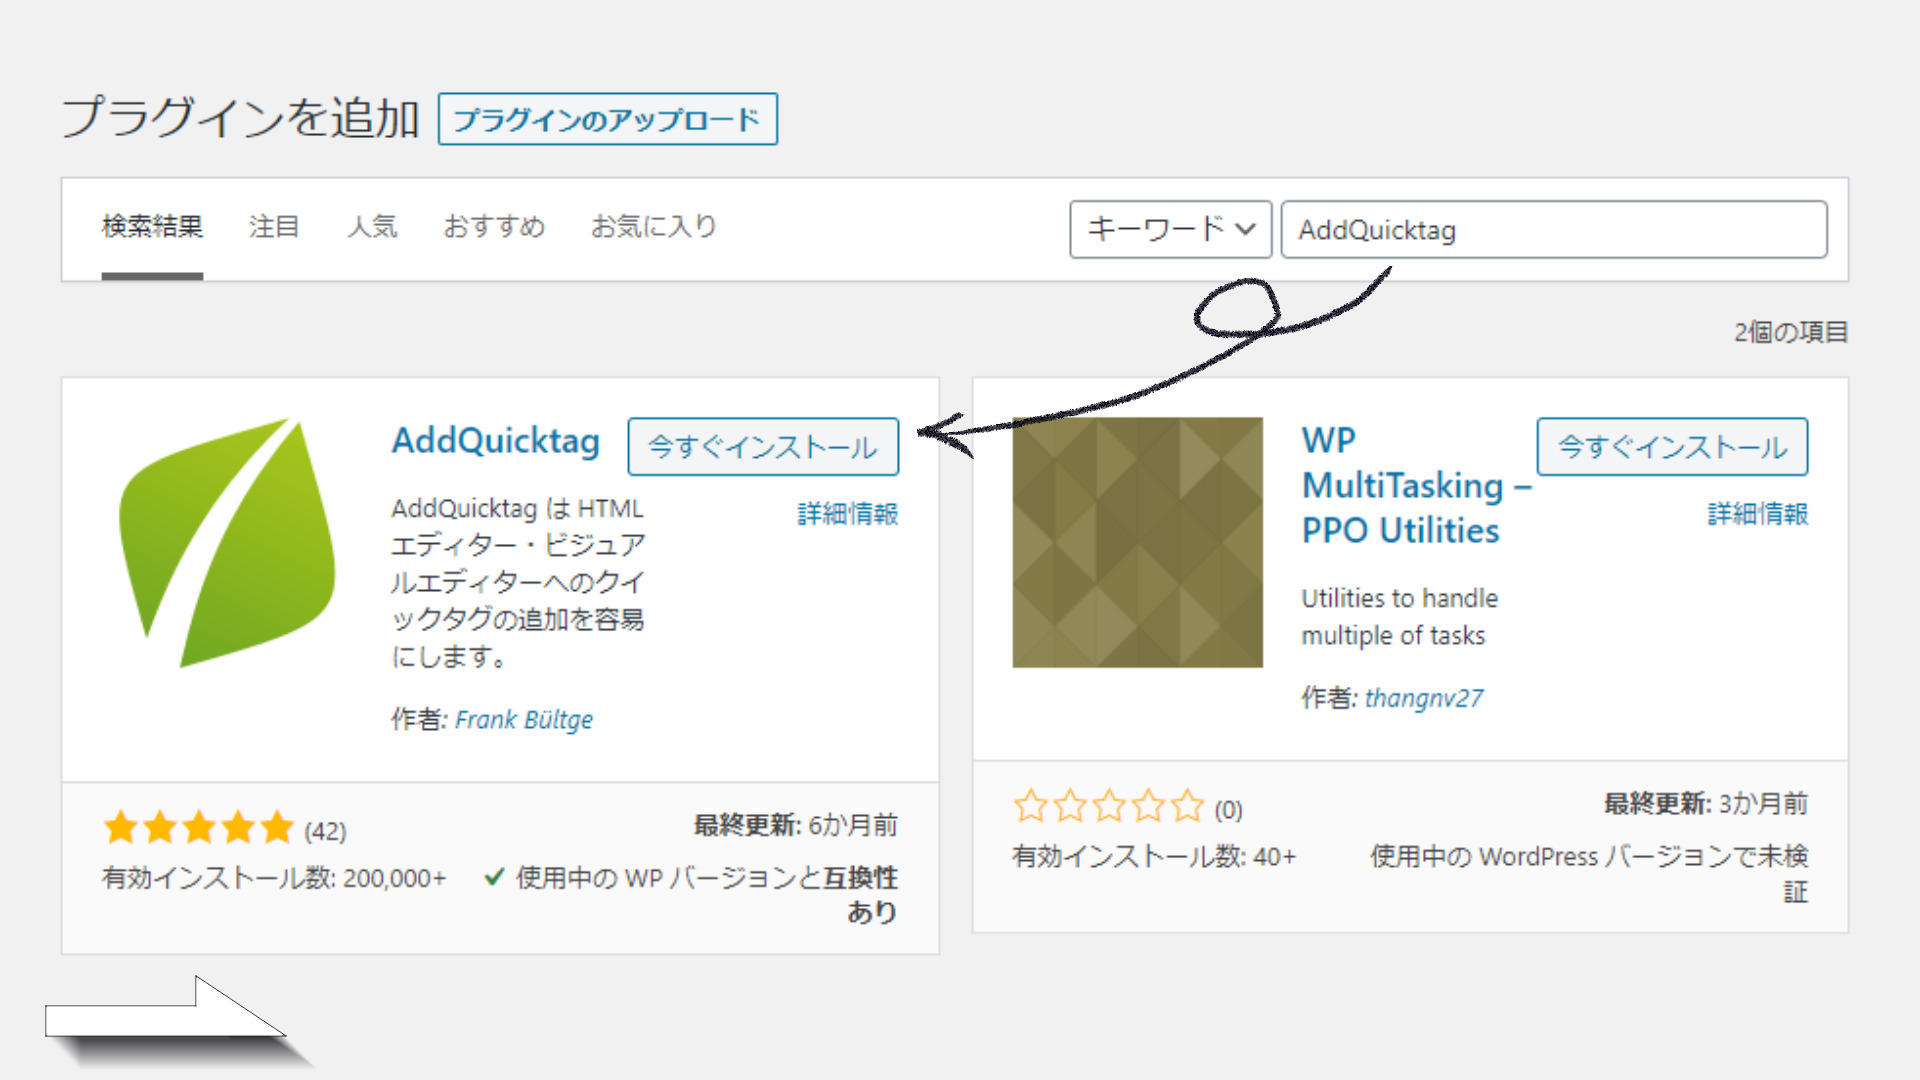Install AddQuicktag with 今すぐインストール button
This screenshot has height=1080, width=1920.
763,446
